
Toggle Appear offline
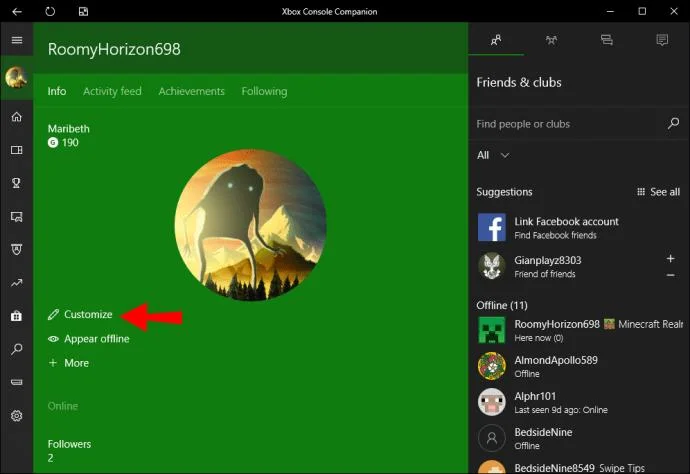89,339
